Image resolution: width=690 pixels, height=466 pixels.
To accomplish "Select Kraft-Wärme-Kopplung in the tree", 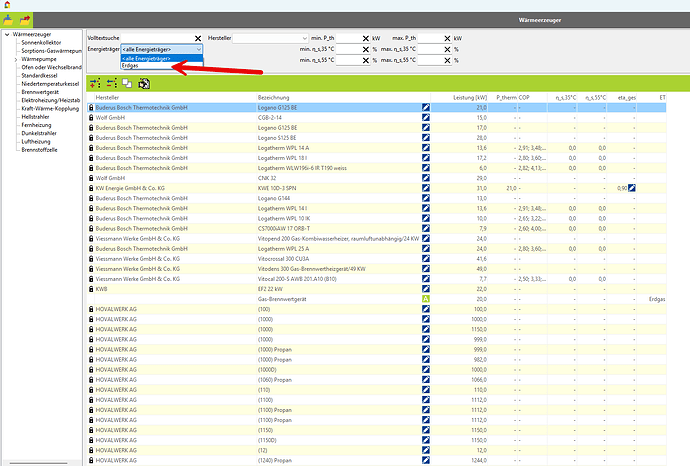I will (50, 108).
